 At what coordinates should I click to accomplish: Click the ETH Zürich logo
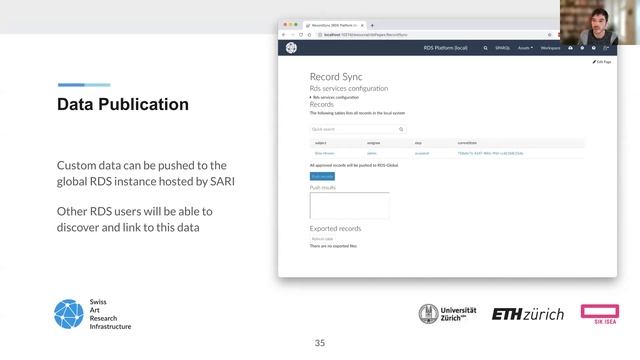pos(528,314)
